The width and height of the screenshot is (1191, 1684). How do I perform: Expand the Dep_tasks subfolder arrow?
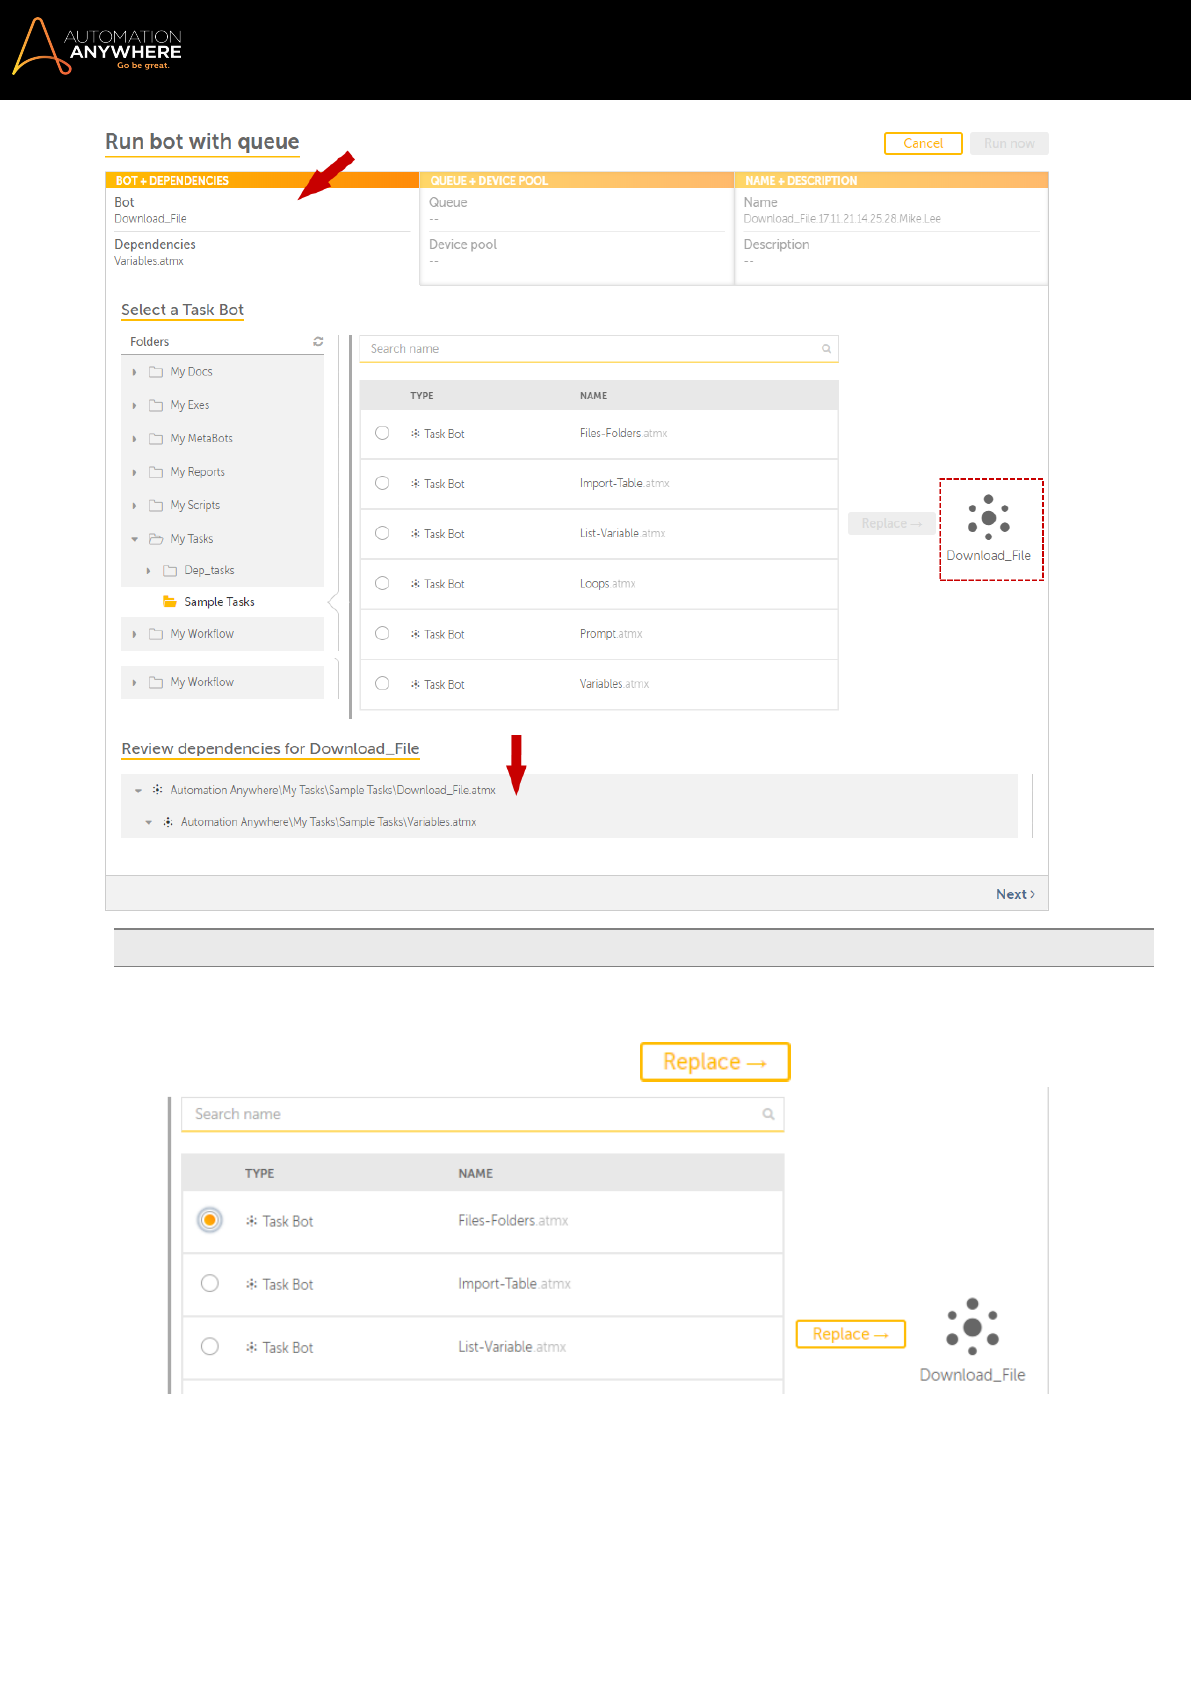tap(149, 571)
